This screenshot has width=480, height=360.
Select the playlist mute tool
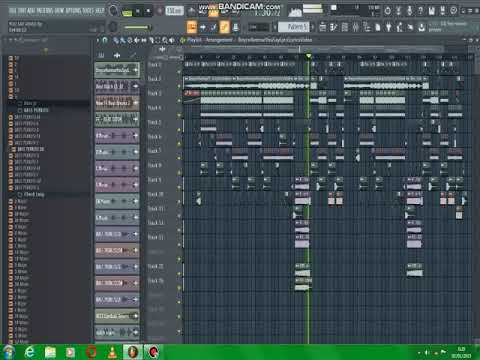137,40
